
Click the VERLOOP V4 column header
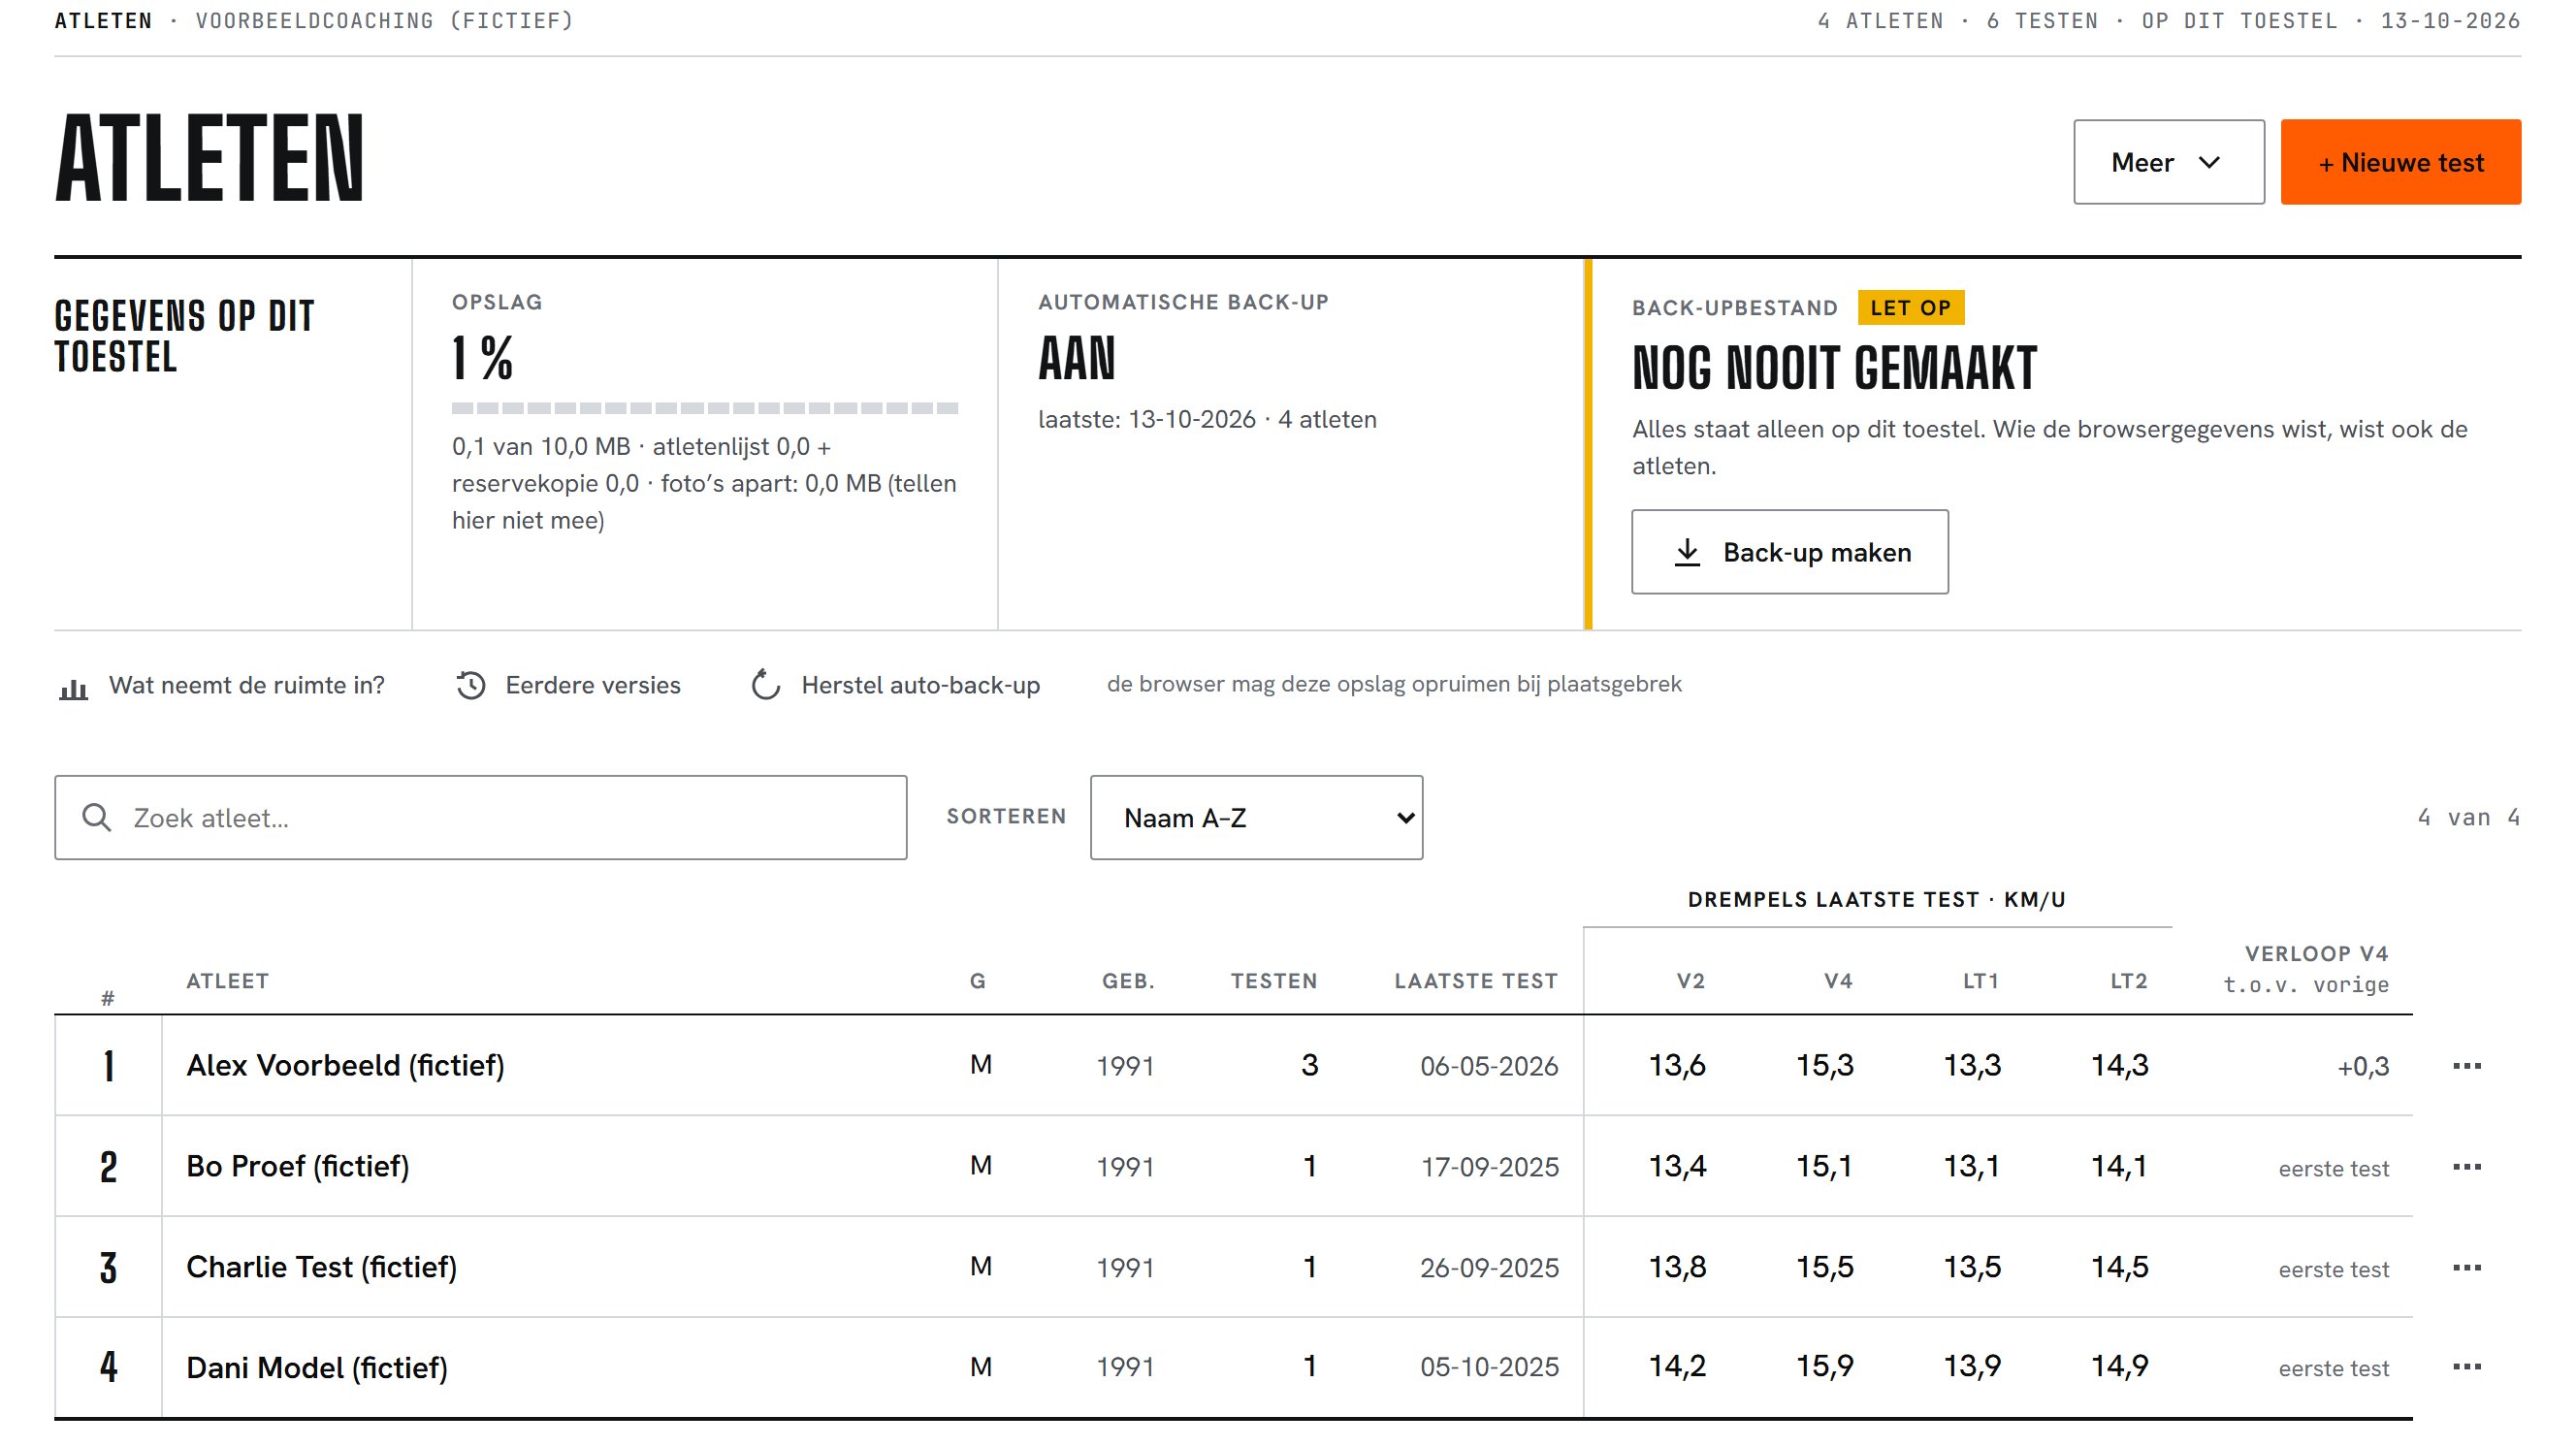pos(2316,953)
